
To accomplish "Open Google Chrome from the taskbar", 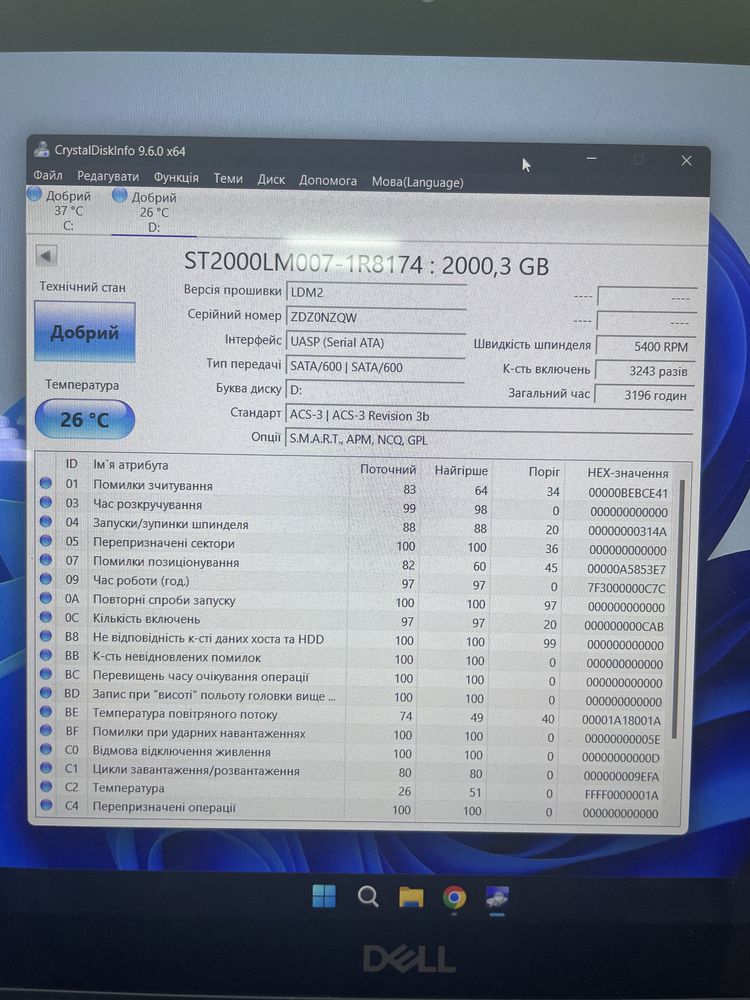I will pyautogui.click(x=454, y=897).
